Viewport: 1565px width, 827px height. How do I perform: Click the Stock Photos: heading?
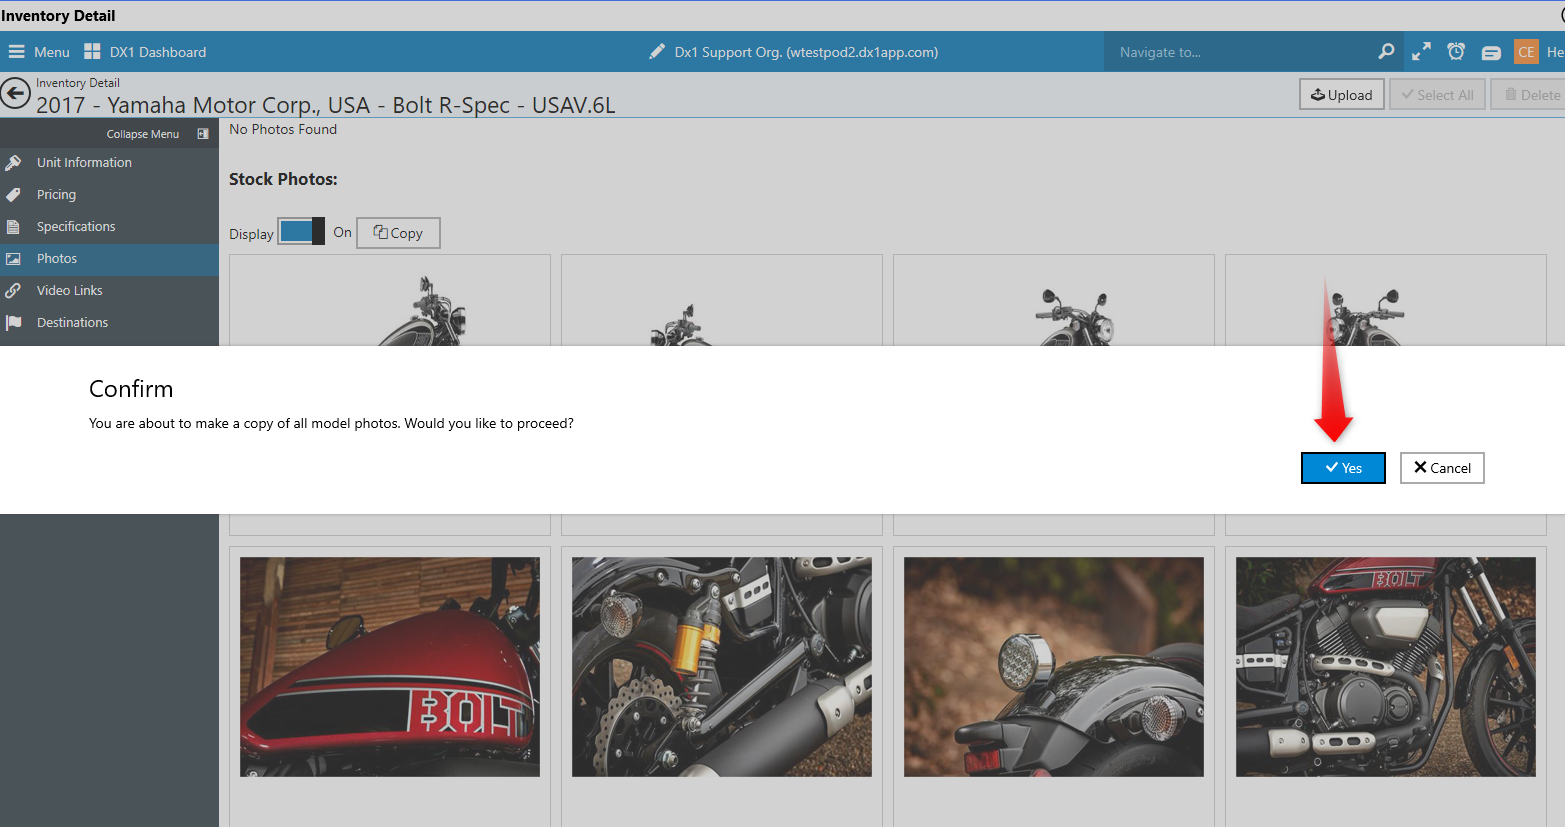[x=283, y=179]
